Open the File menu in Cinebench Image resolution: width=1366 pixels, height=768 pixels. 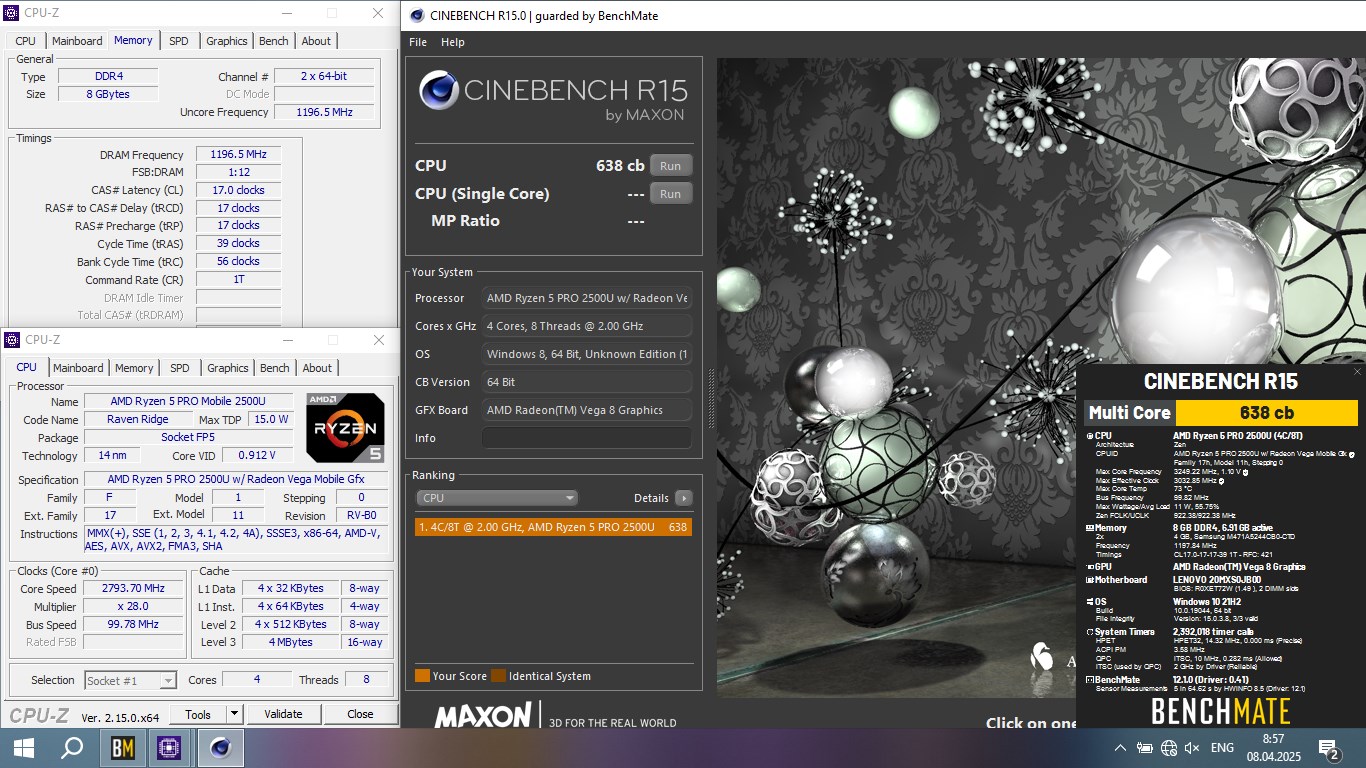tap(418, 42)
